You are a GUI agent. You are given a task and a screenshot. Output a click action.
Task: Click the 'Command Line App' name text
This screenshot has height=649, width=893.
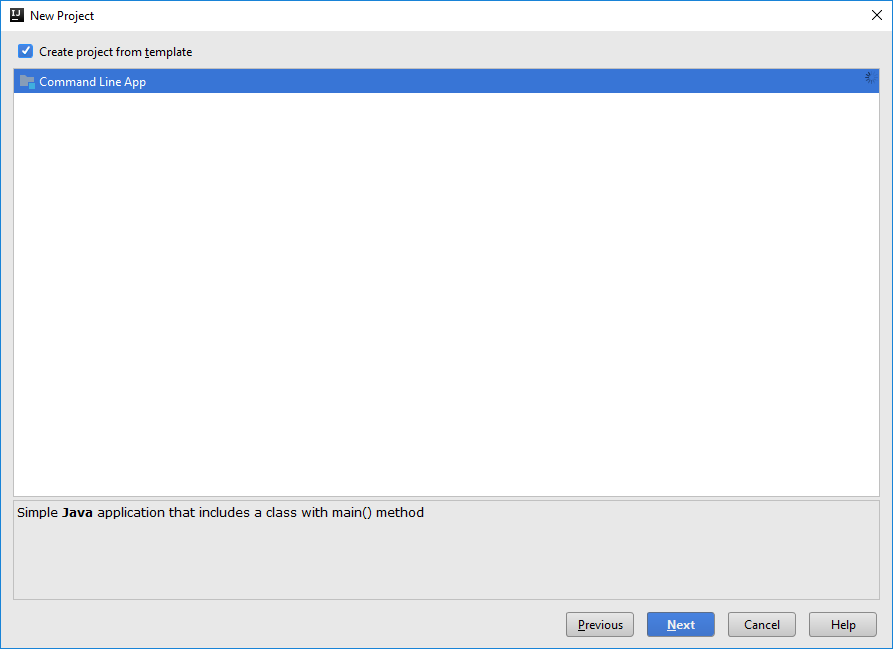[x=92, y=82]
